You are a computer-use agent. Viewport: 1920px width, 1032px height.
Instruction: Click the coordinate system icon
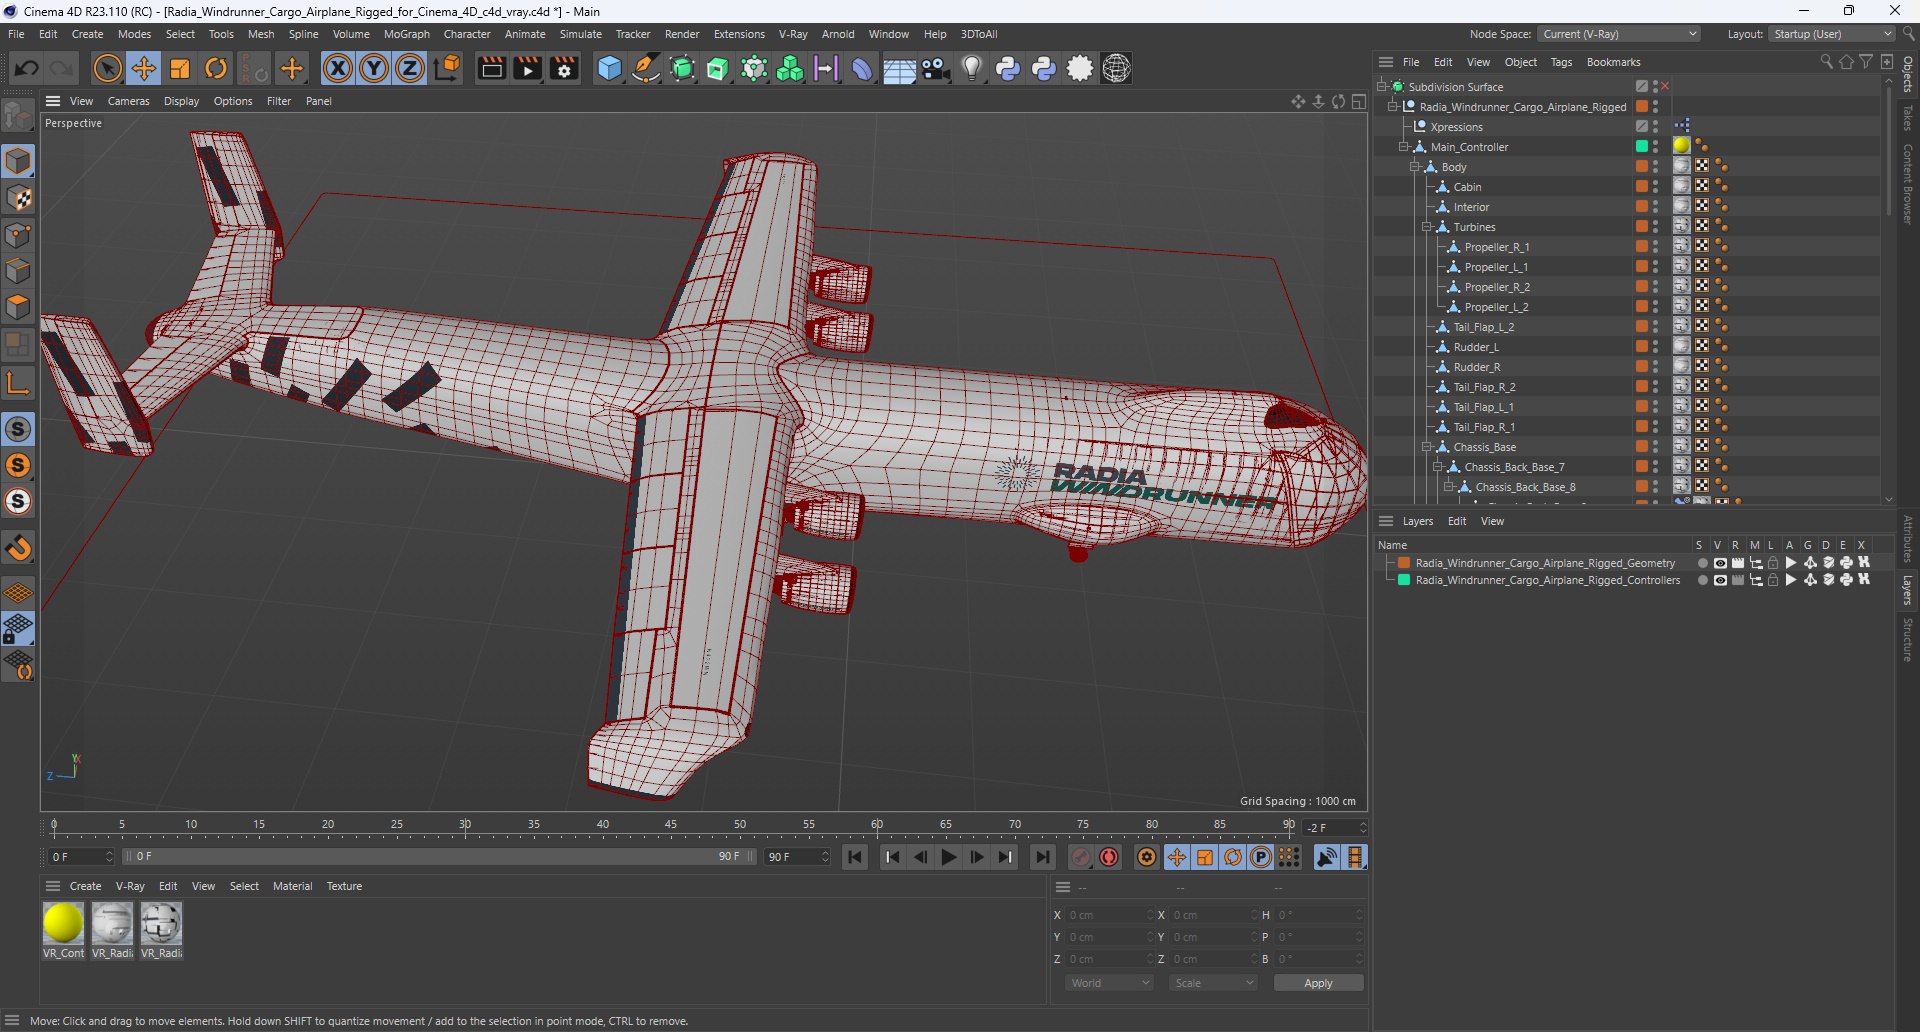(x=447, y=68)
